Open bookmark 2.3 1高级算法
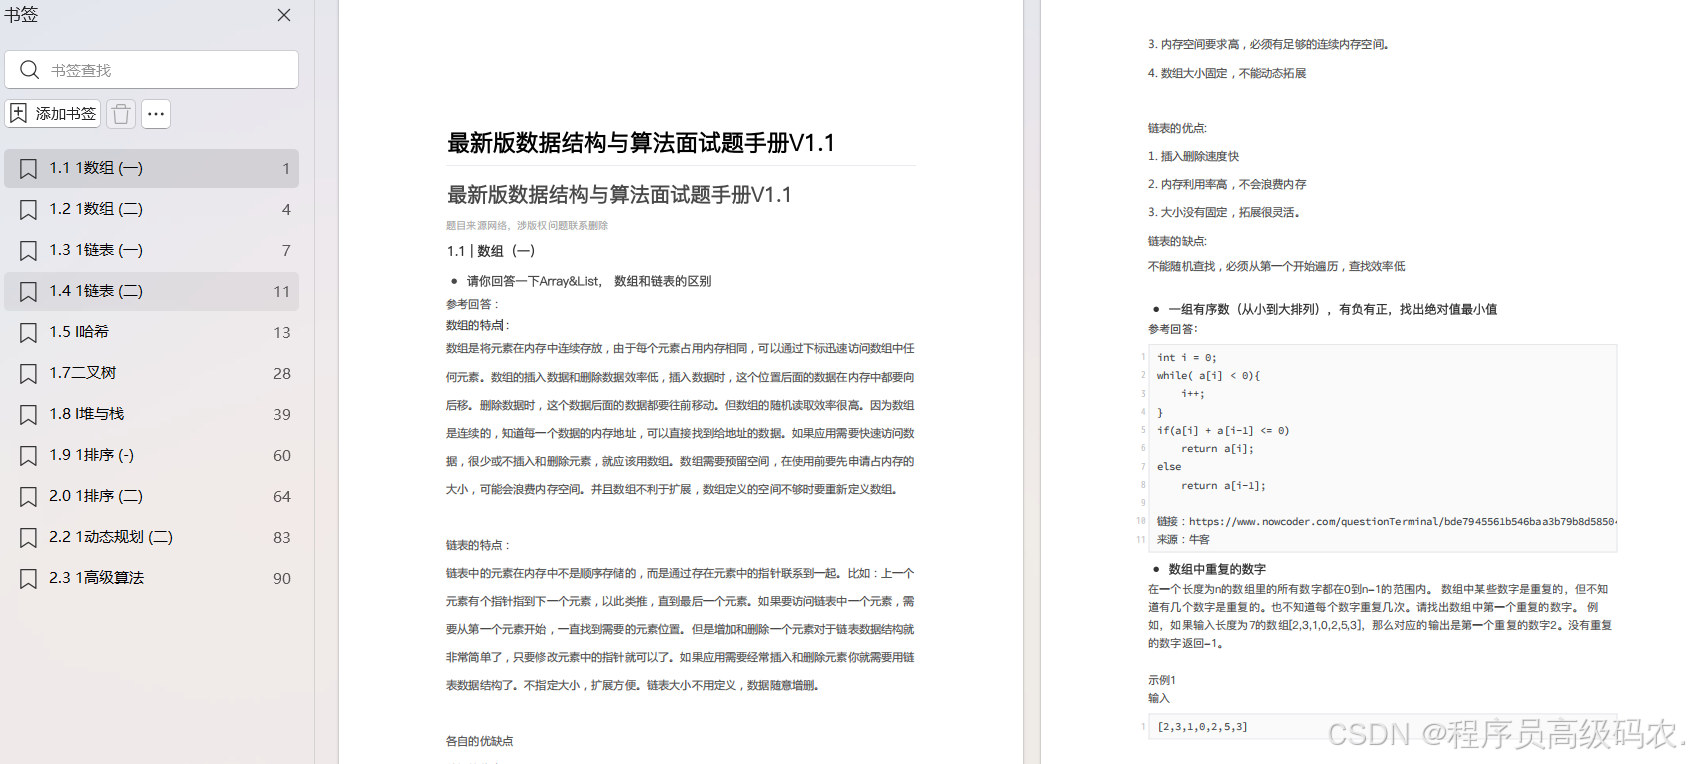Viewport: 1691px width, 764px height. [152, 578]
